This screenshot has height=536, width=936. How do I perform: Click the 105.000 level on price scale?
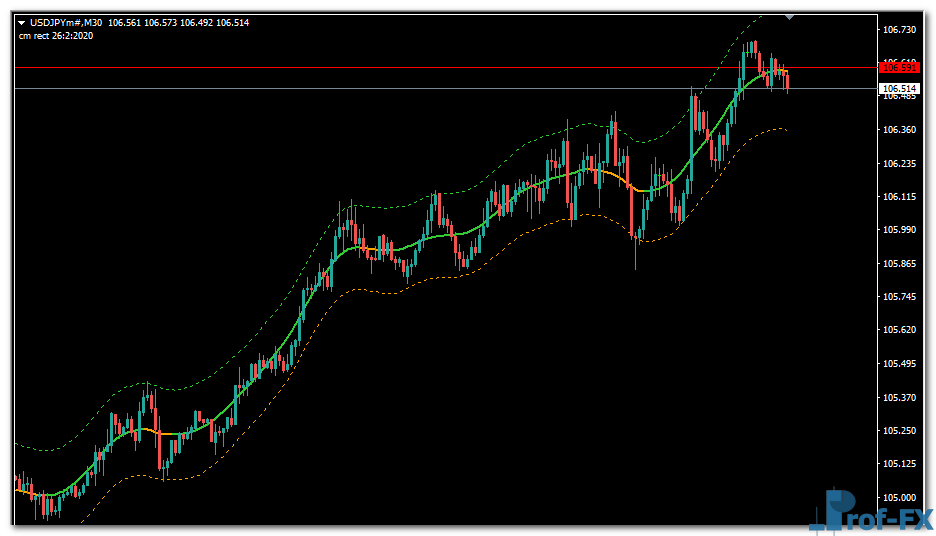pyautogui.click(x=900, y=497)
